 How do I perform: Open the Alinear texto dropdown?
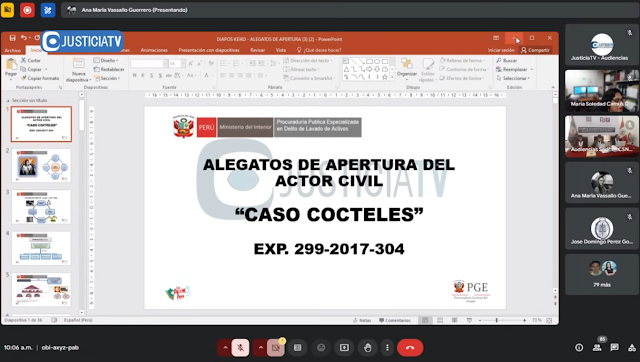pos(301,69)
